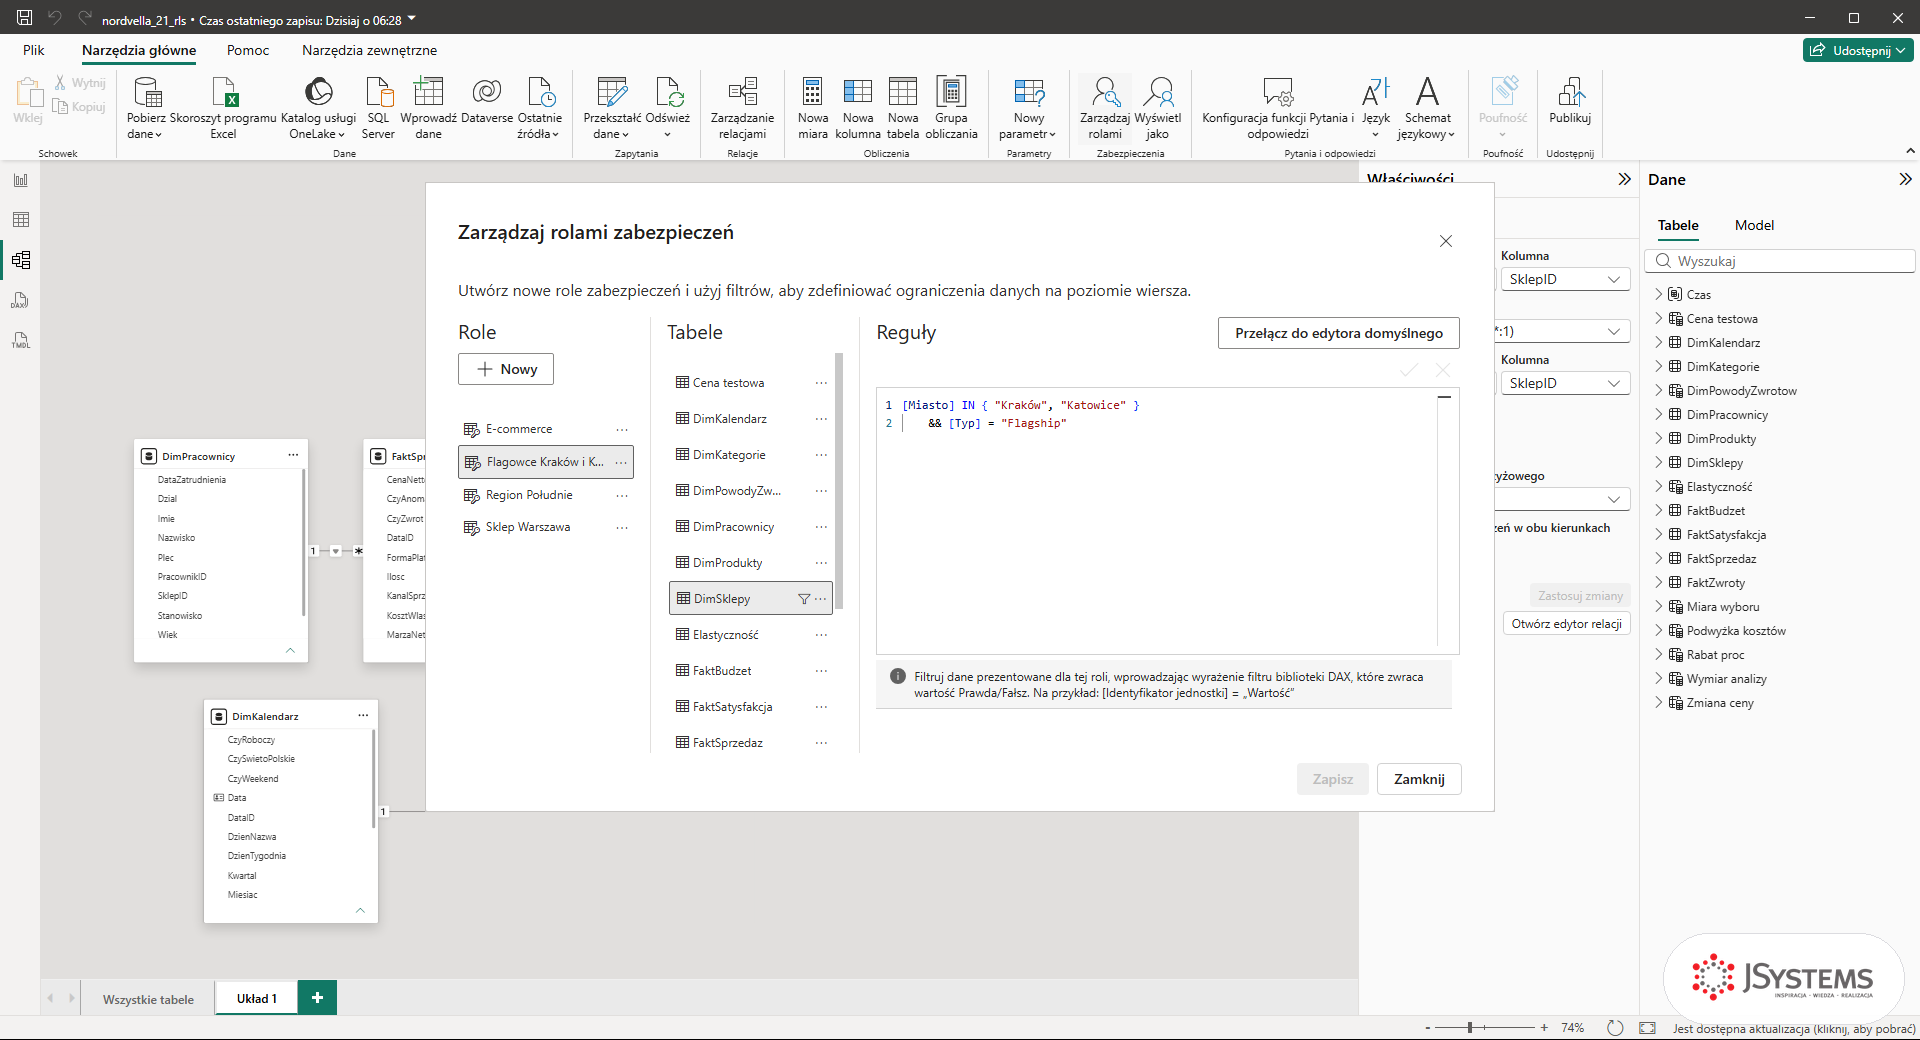Image resolution: width=1920 pixels, height=1040 pixels.
Task: Open Pobierz dane dropdown
Action: coord(145,108)
